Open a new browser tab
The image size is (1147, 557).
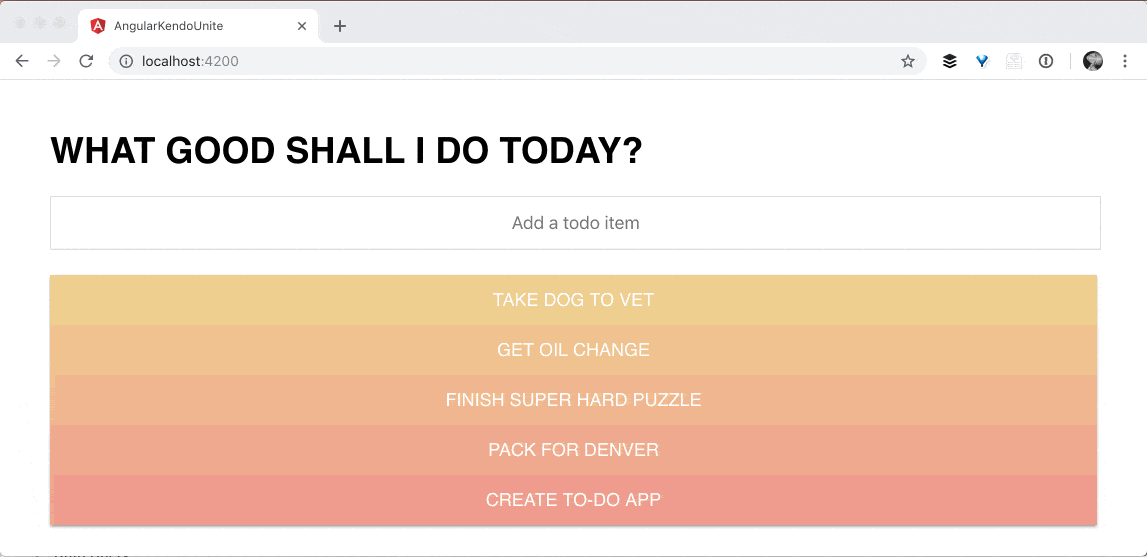click(x=339, y=26)
